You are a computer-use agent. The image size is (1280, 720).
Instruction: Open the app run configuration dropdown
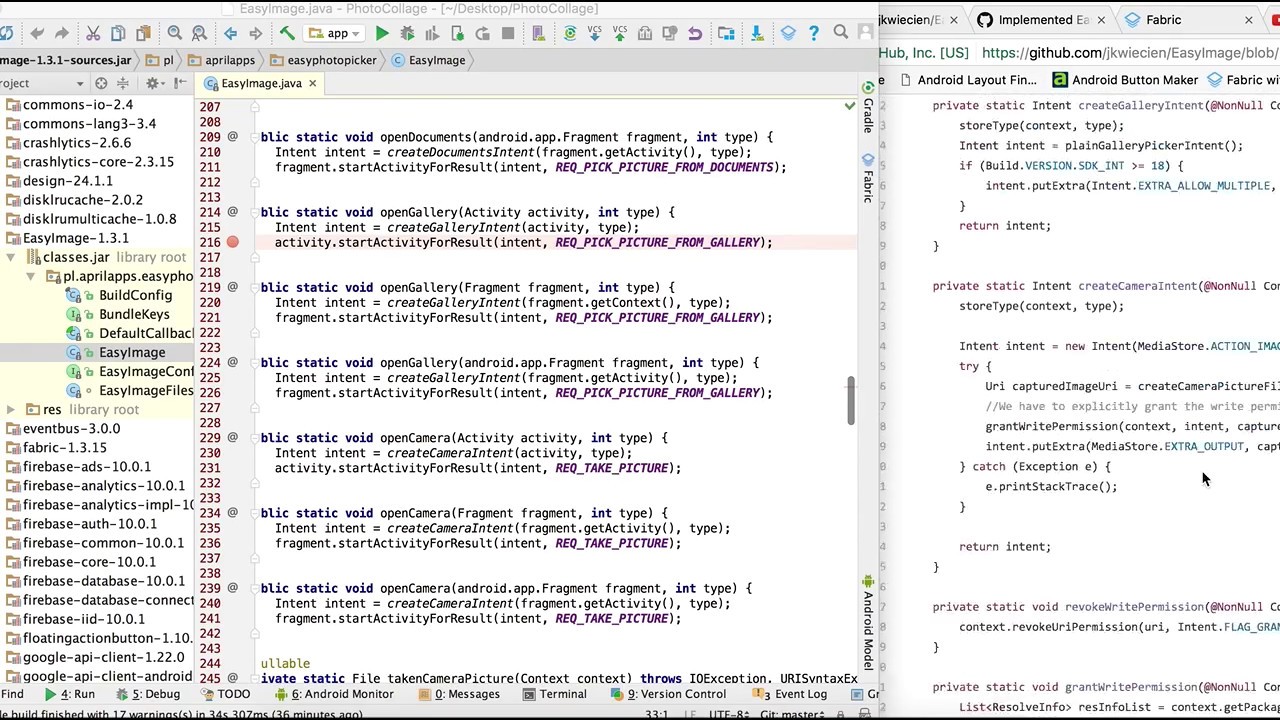pos(335,33)
